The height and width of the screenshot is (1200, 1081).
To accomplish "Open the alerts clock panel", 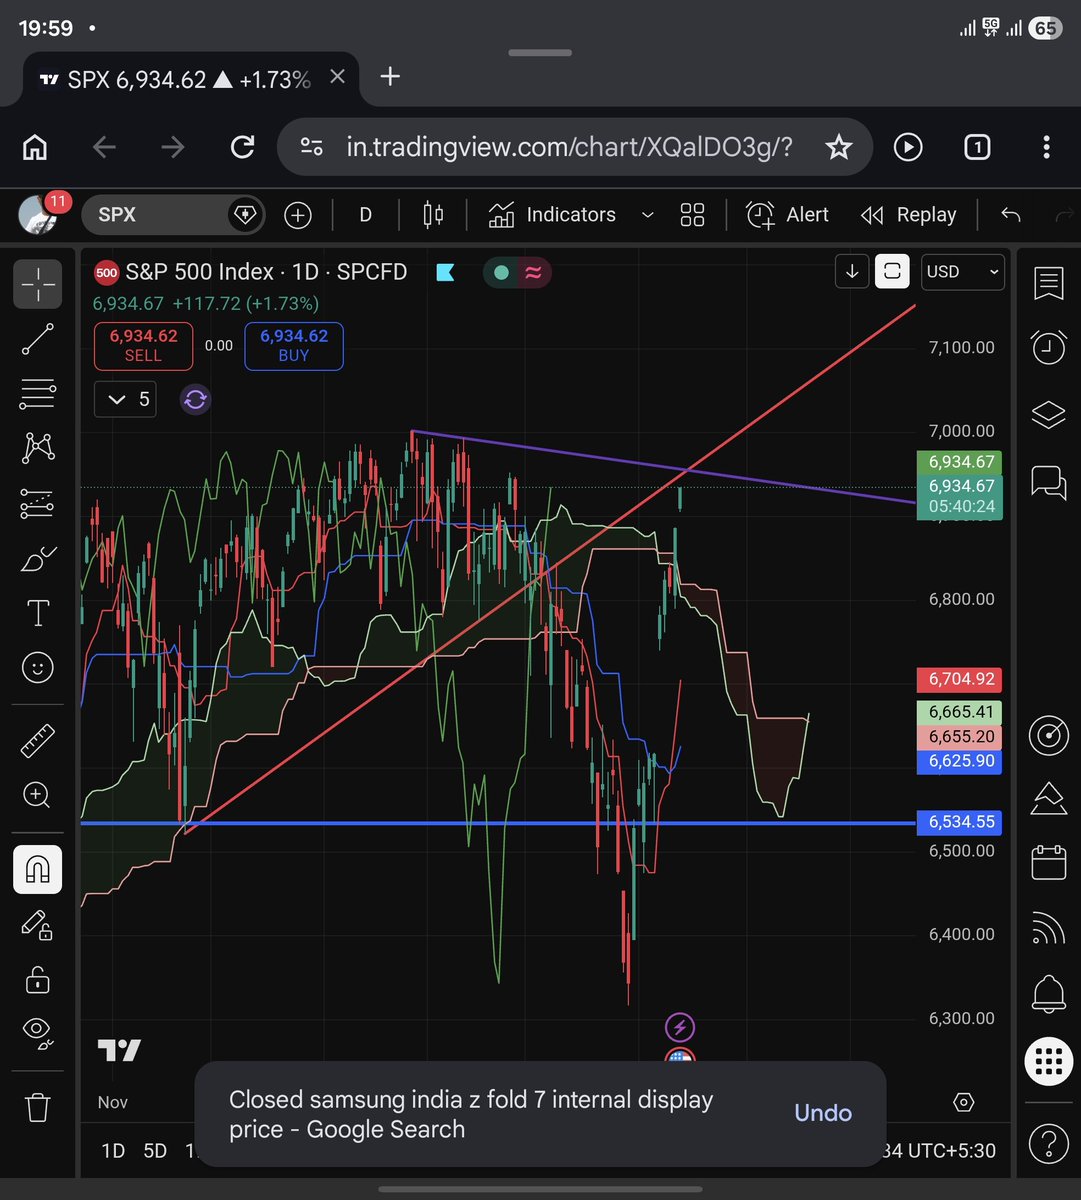I will (x=1048, y=348).
